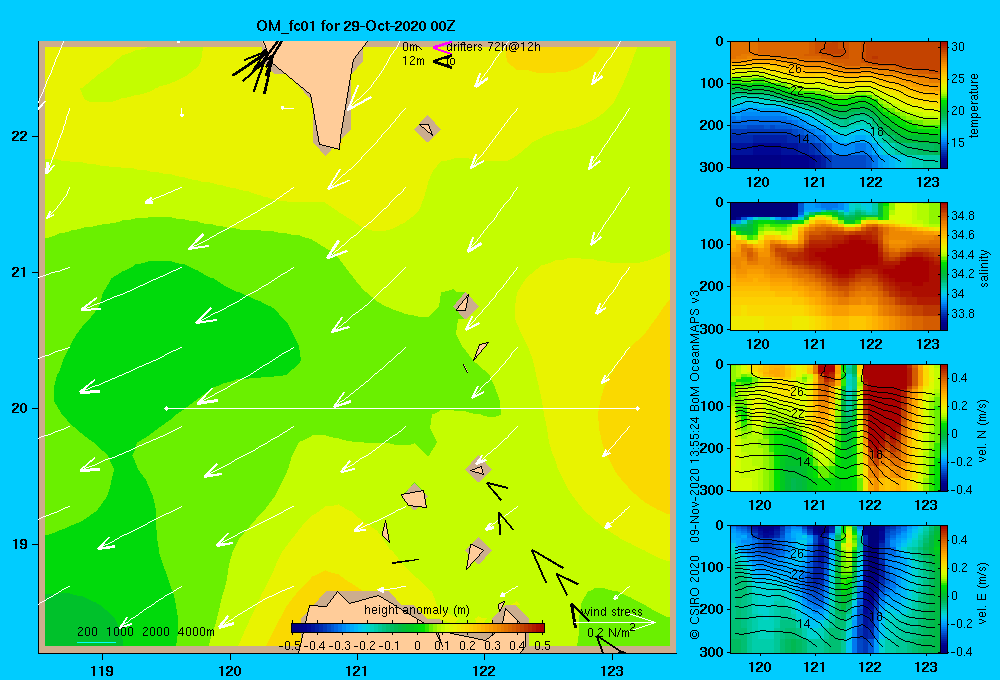The image size is (1000, 680).
Task: Click the '12m' depth legend label
Action: pos(413,61)
